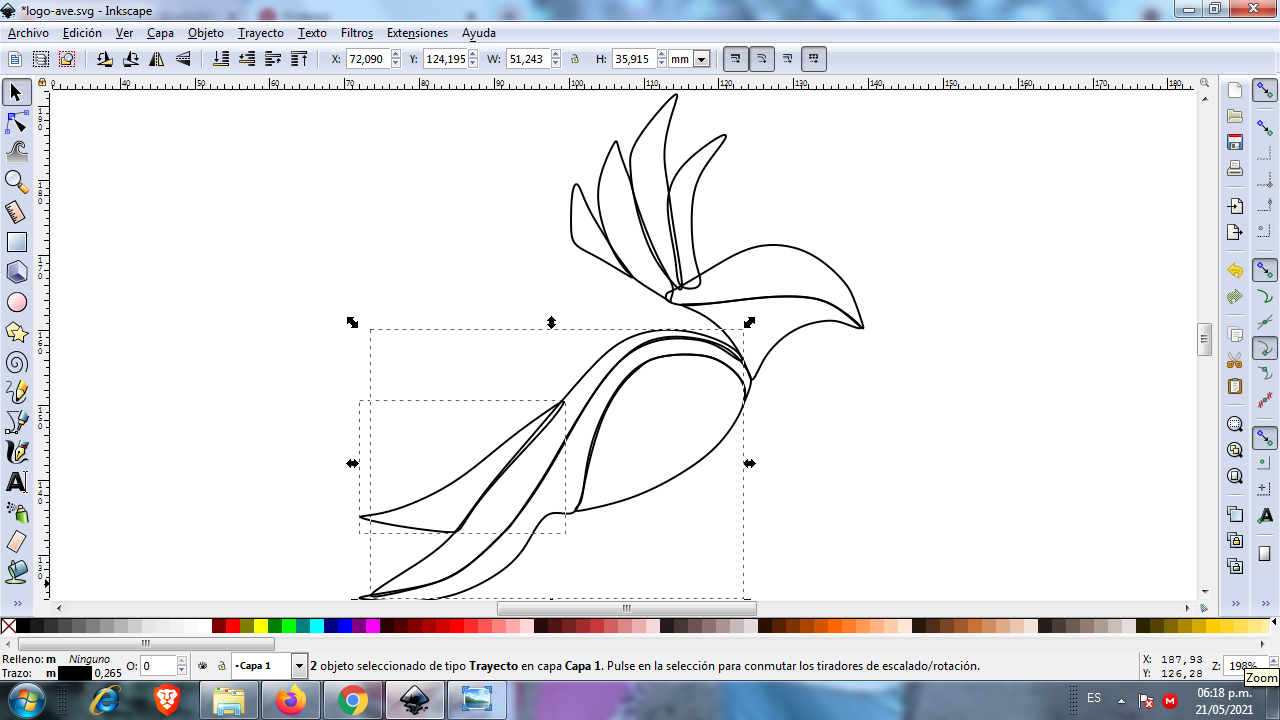Select the Rectangle tool
The height and width of the screenshot is (720, 1280).
16,242
